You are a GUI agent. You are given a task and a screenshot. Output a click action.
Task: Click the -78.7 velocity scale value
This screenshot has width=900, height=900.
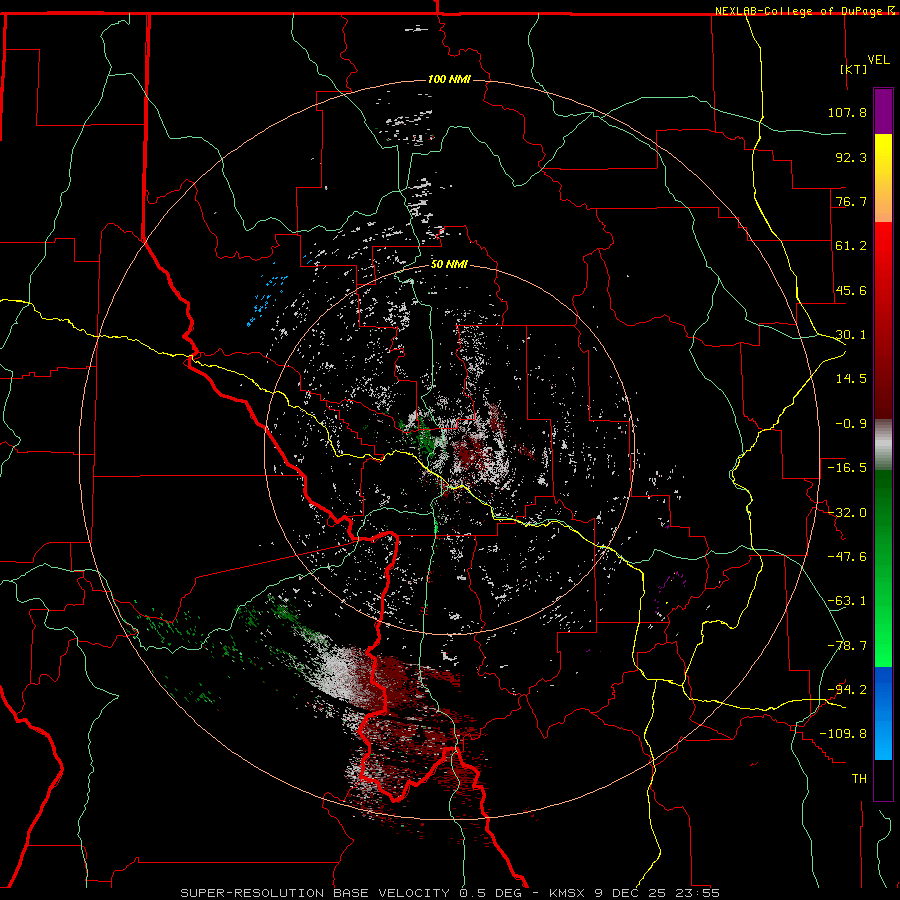(847, 646)
